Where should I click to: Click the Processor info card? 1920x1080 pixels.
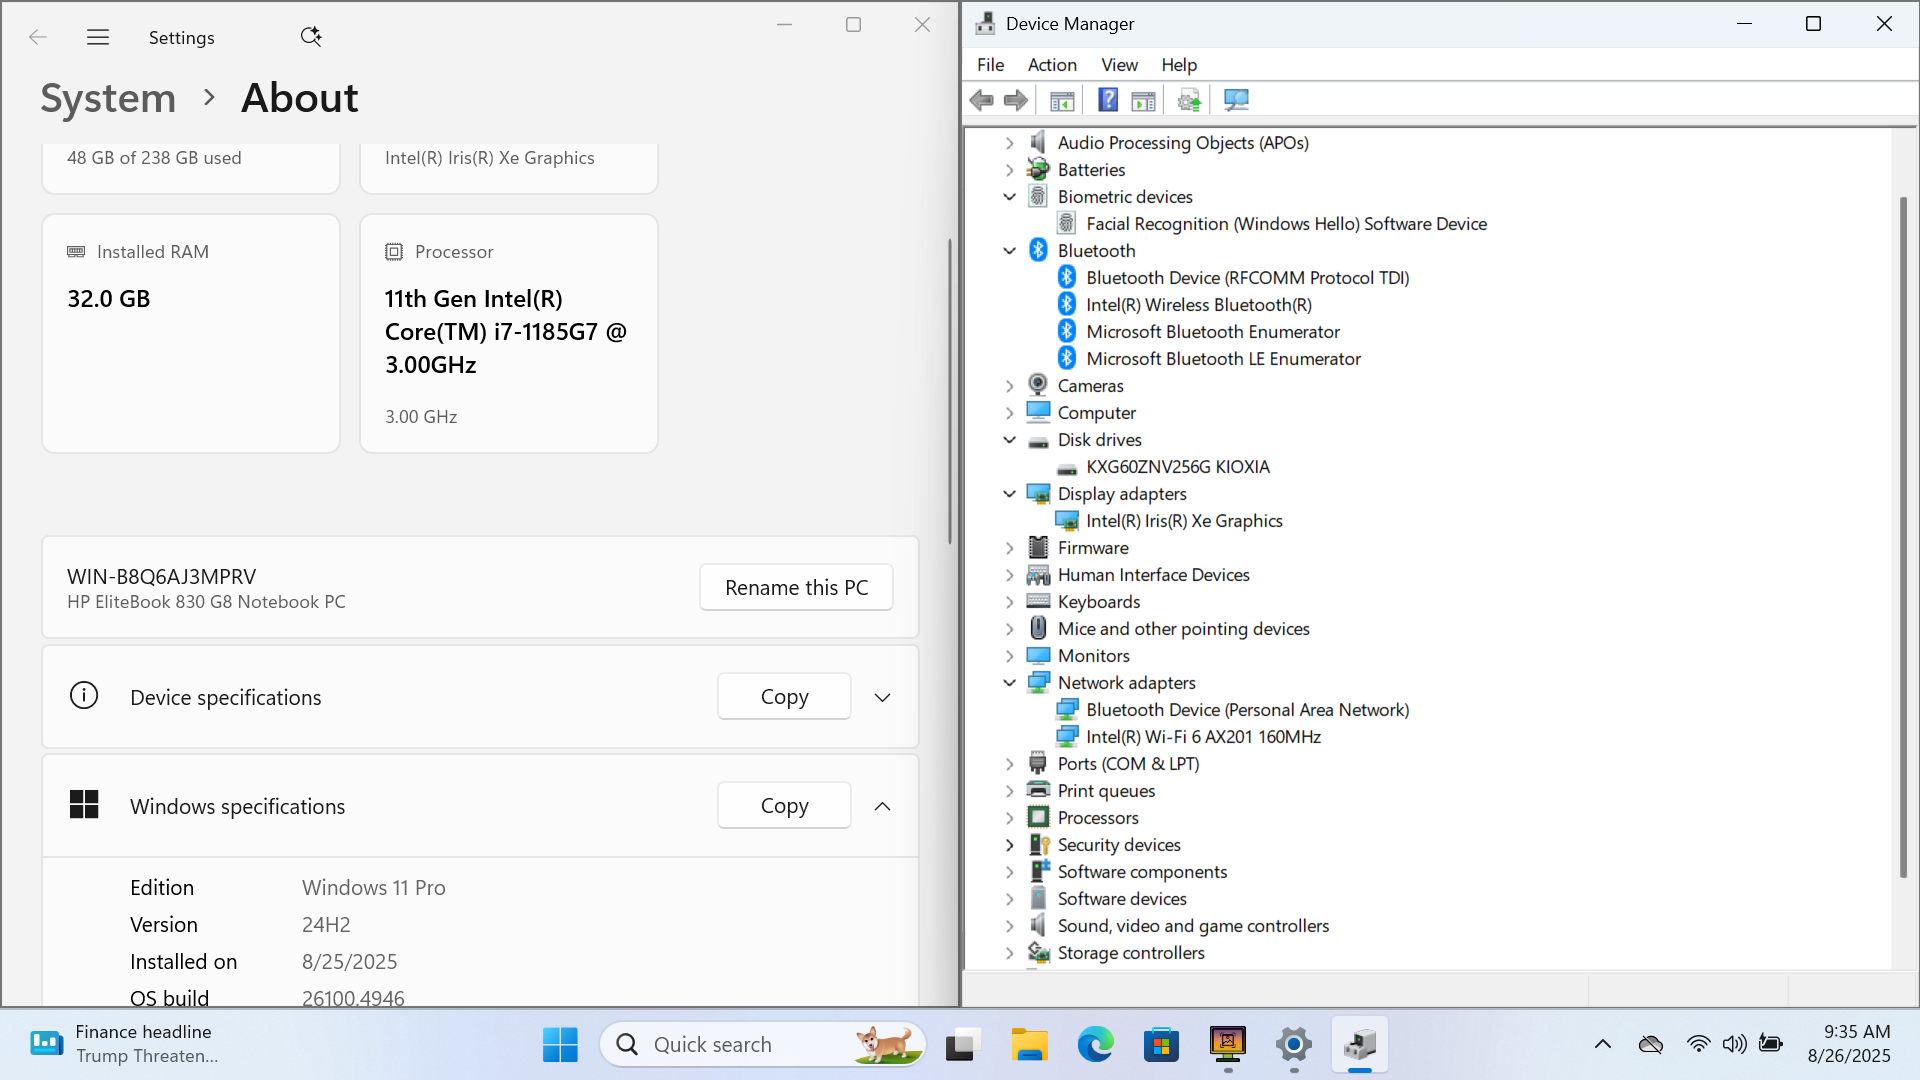point(509,333)
